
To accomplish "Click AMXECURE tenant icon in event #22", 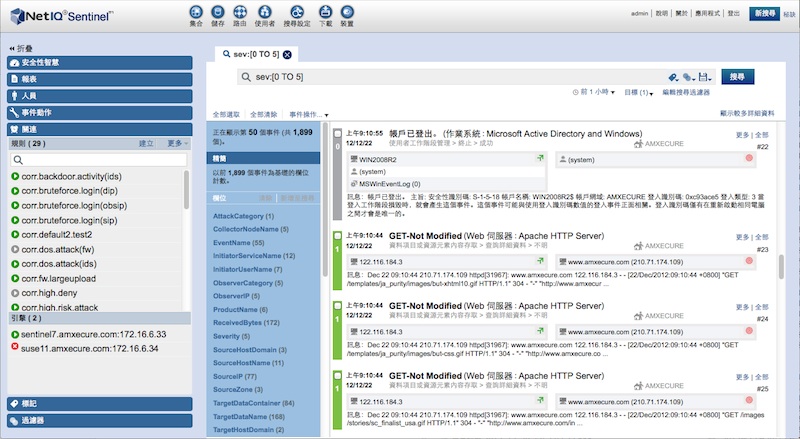I will (638, 144).
